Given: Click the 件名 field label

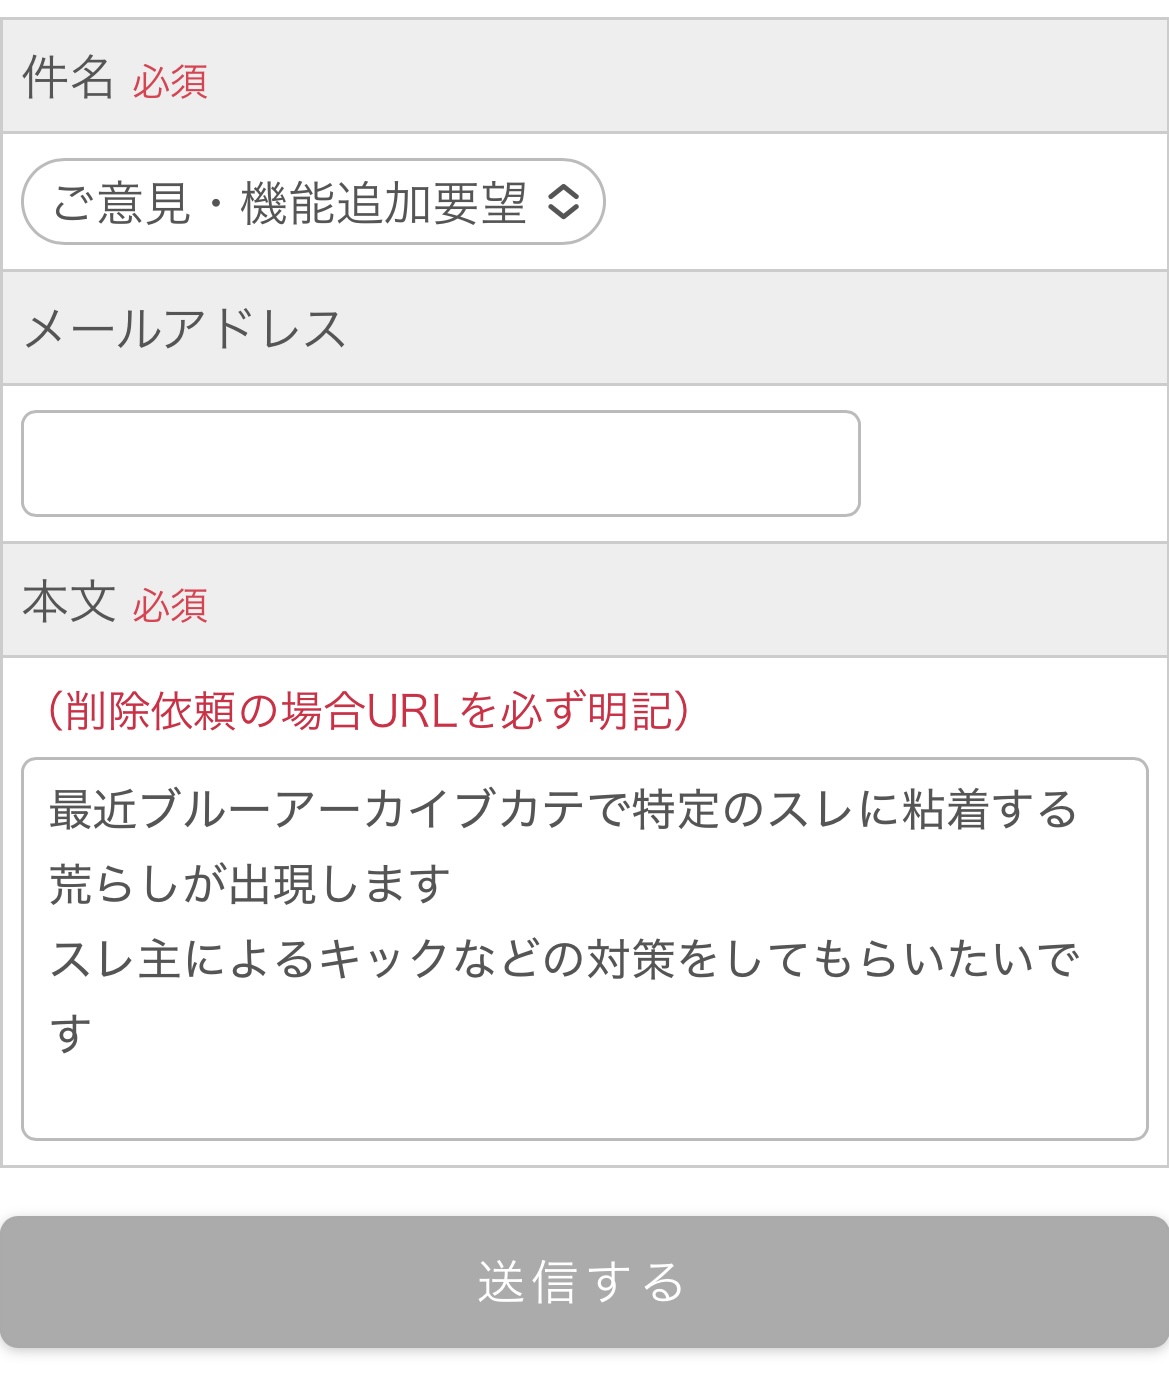Looking at the screenshot, I should click(x=68, y=77).
